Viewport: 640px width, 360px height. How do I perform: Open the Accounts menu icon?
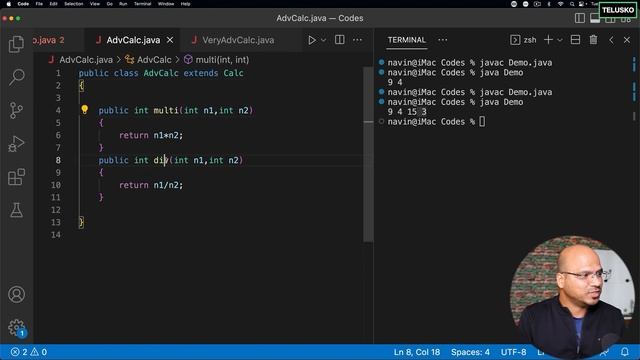[16, 294]
